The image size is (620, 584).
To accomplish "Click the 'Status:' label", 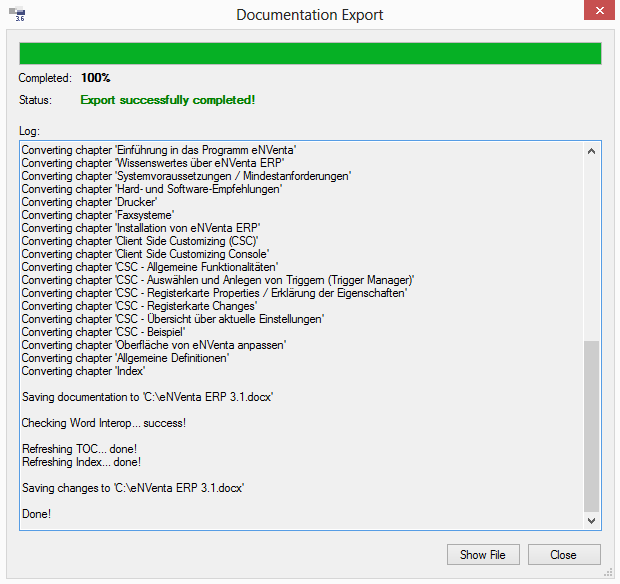I will (x=35, y=100).
